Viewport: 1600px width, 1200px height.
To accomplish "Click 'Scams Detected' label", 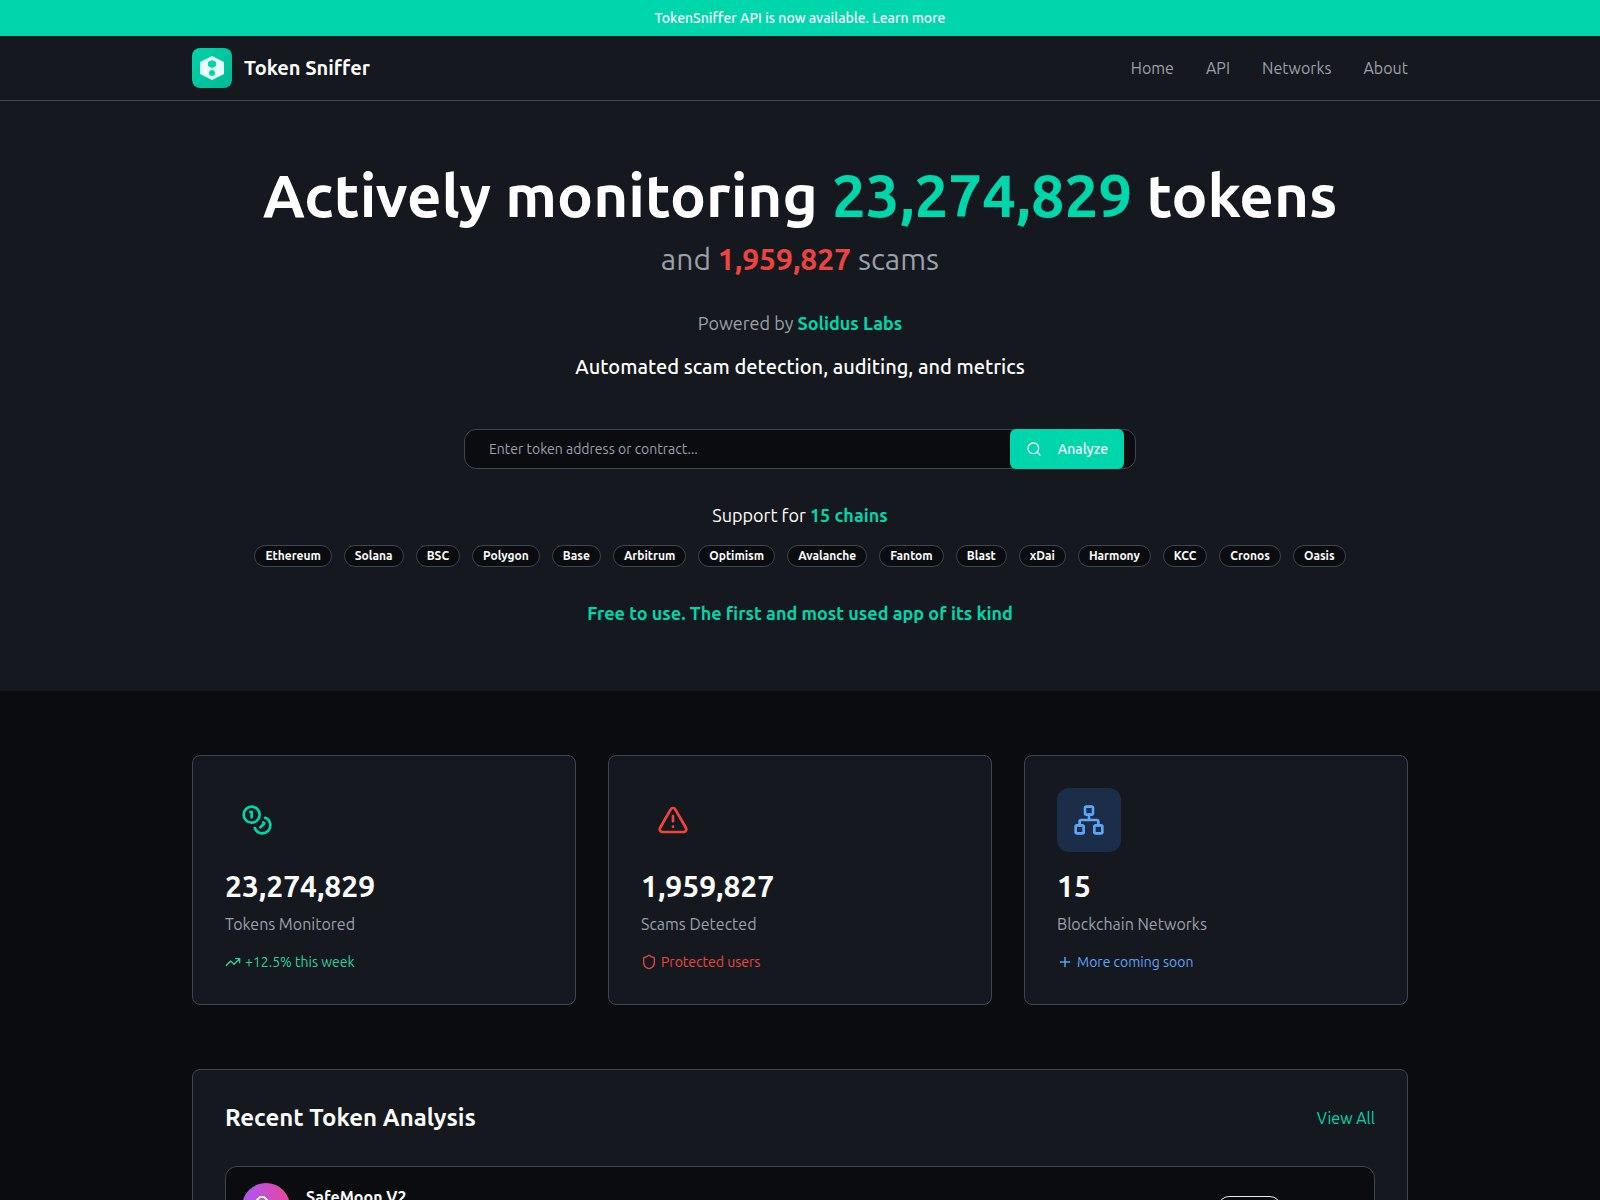I will 698,924.
